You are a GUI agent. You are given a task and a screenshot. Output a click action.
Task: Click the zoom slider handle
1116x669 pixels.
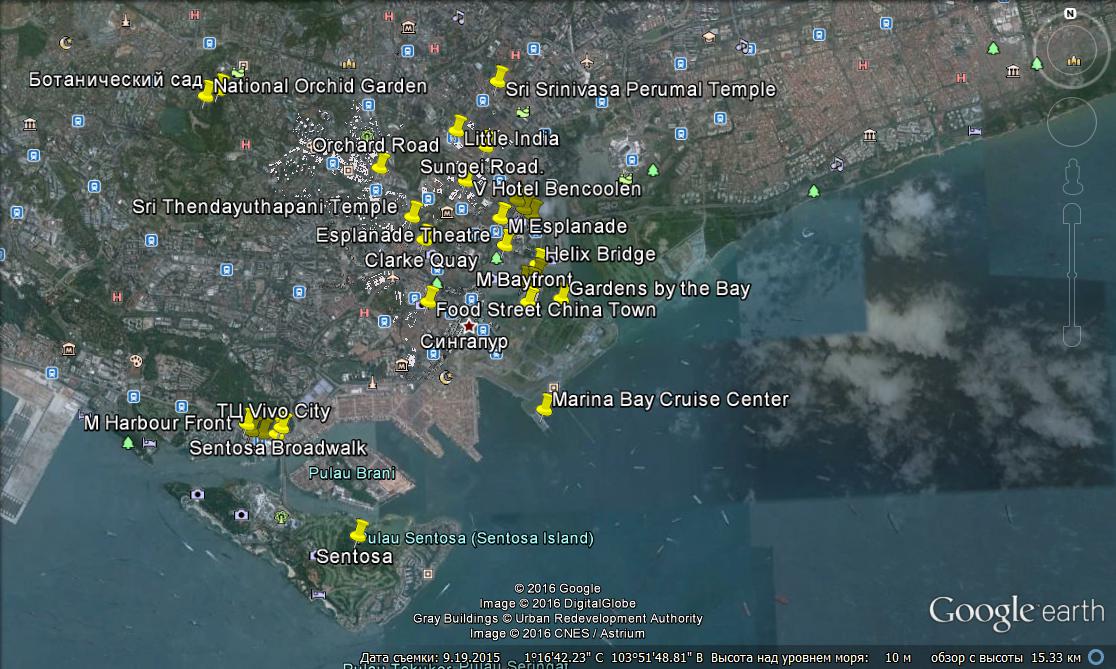tap(1072, 275)
